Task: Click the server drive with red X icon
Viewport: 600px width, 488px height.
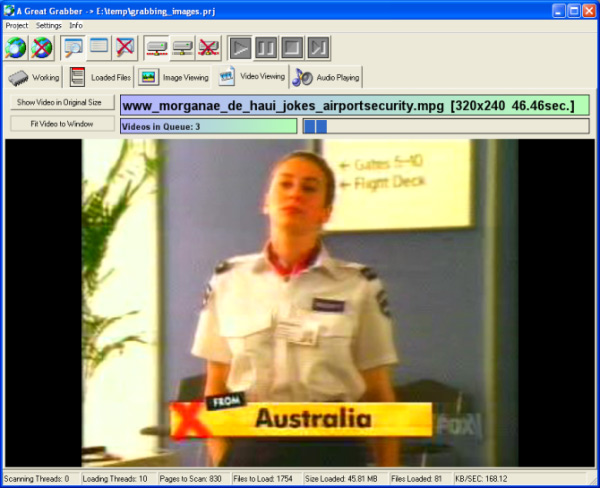Action: [208, 47]
